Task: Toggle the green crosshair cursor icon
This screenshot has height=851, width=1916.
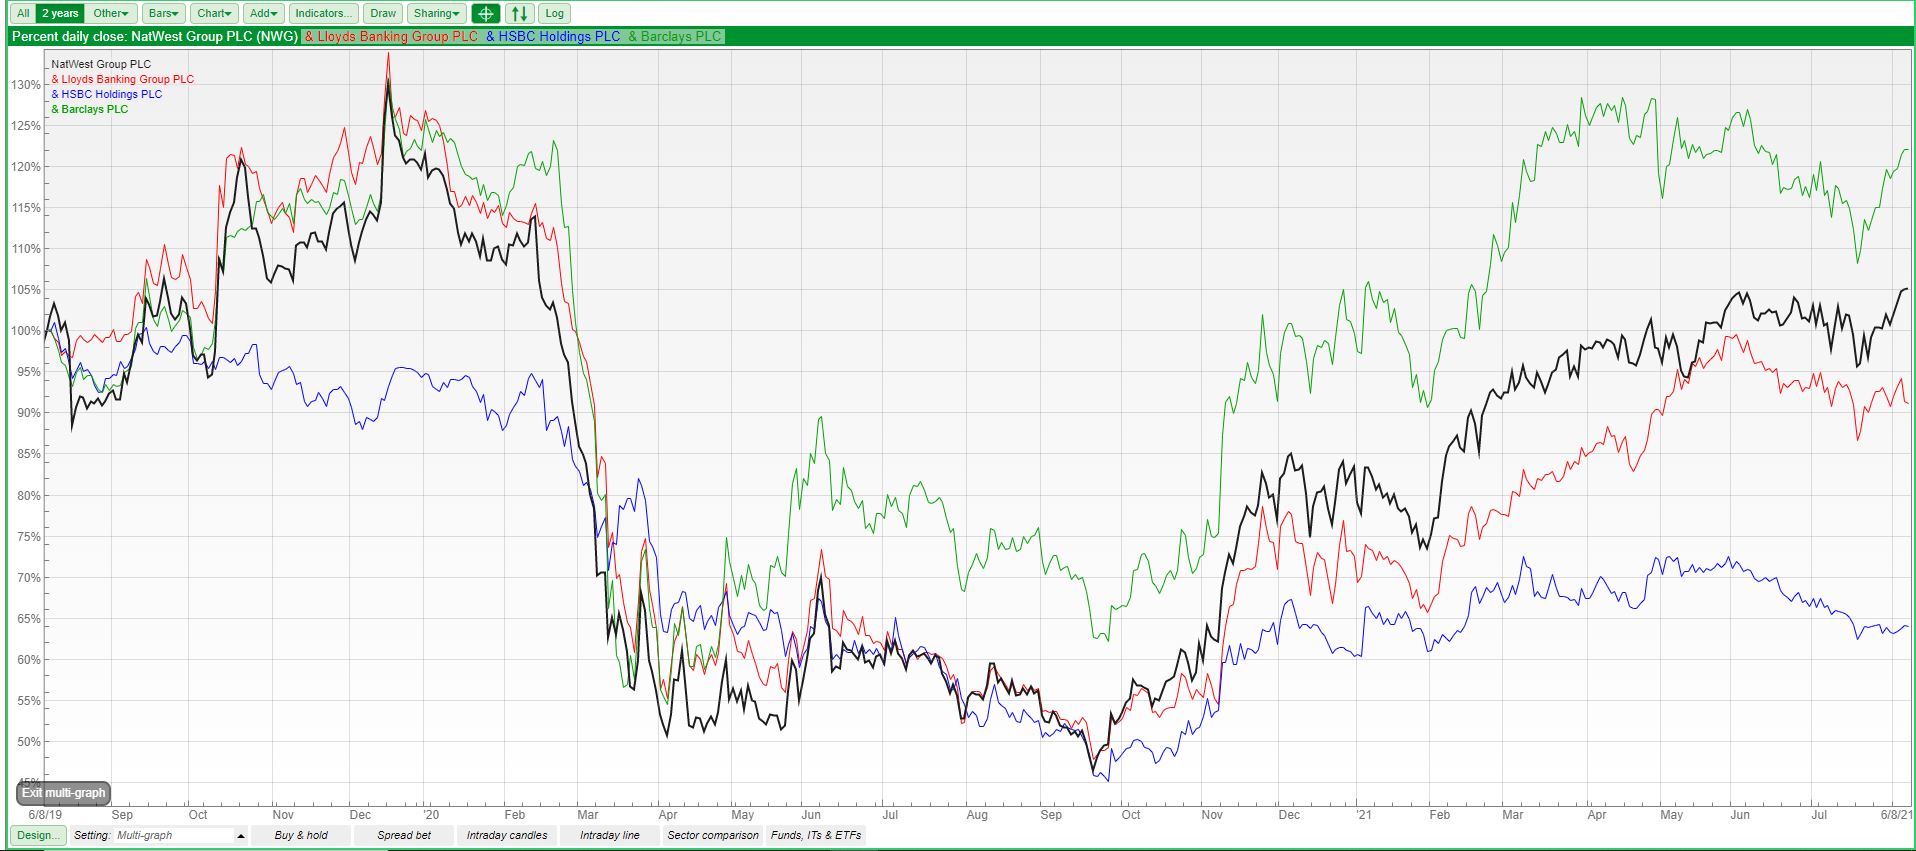Action: (x=485, y=14)
